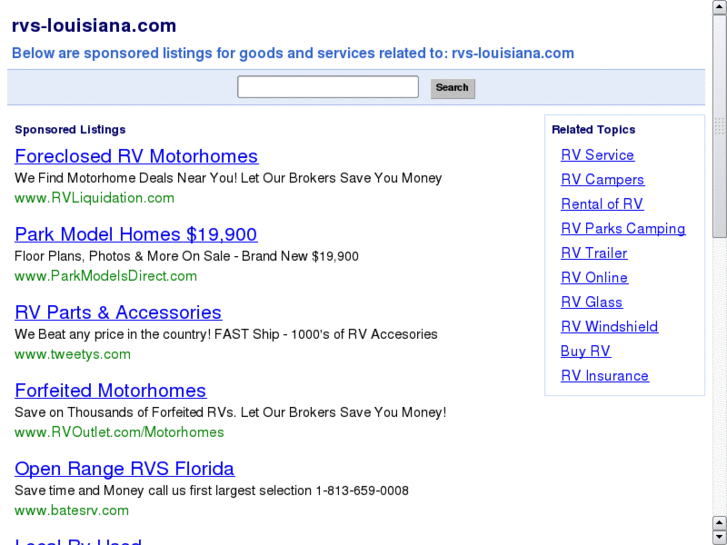
Task: Click the scrollbar up arrow at top
Action: (719, 7)
